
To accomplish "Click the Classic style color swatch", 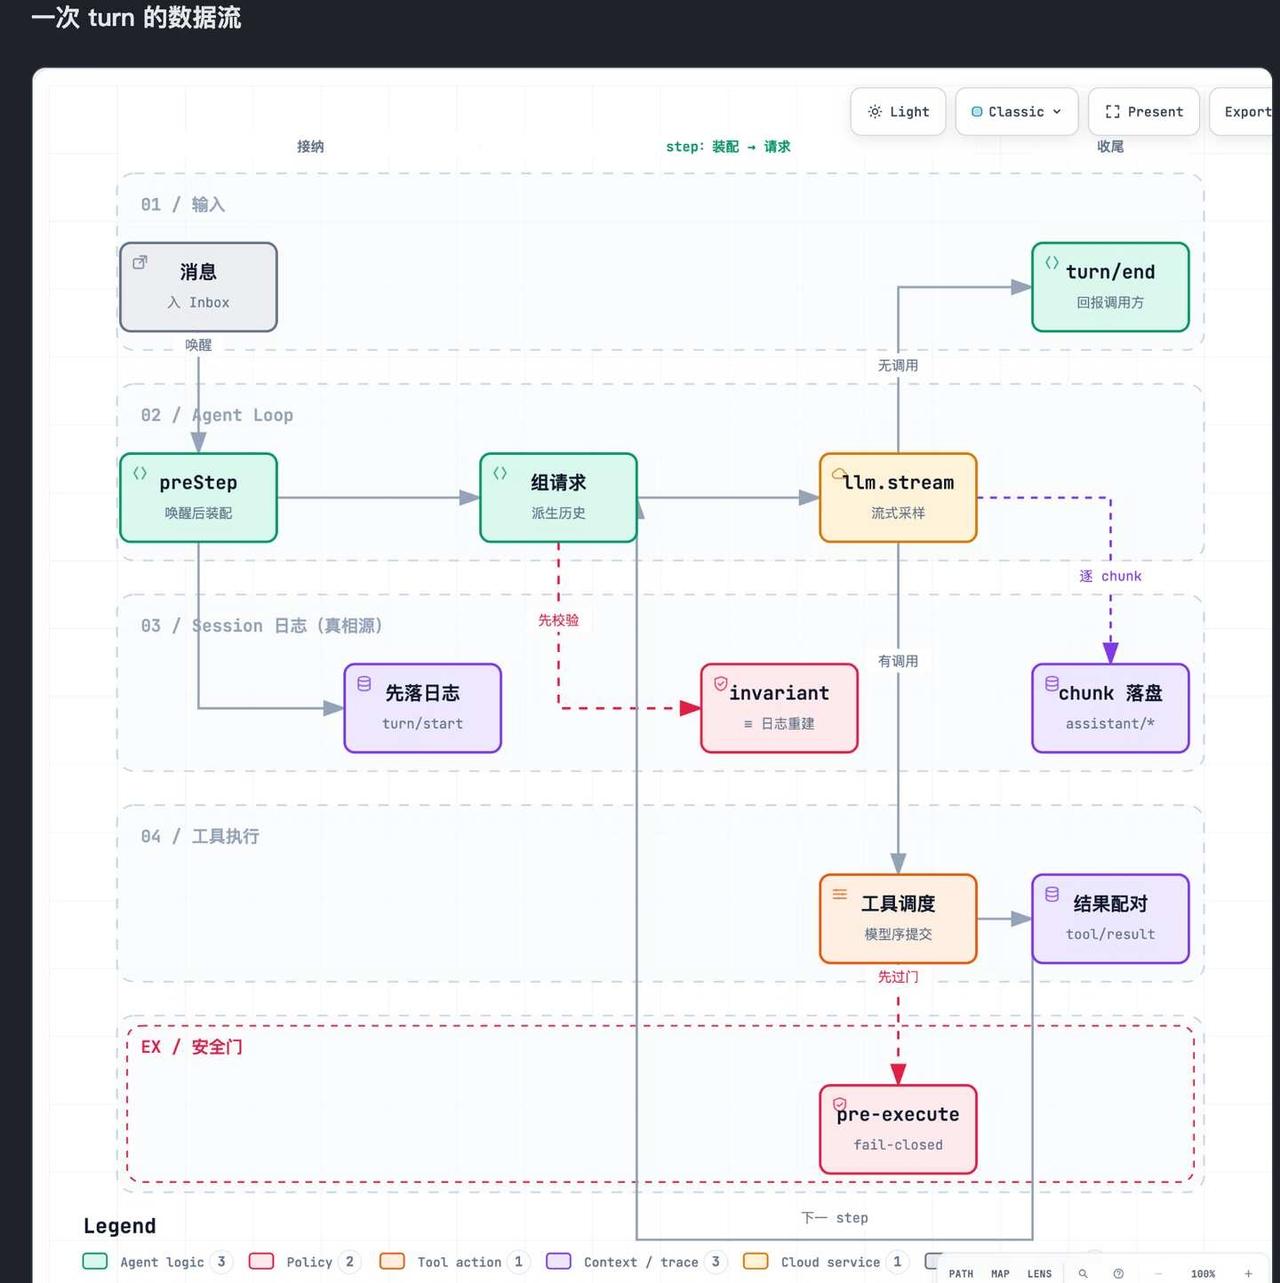I will click(977, 112).
